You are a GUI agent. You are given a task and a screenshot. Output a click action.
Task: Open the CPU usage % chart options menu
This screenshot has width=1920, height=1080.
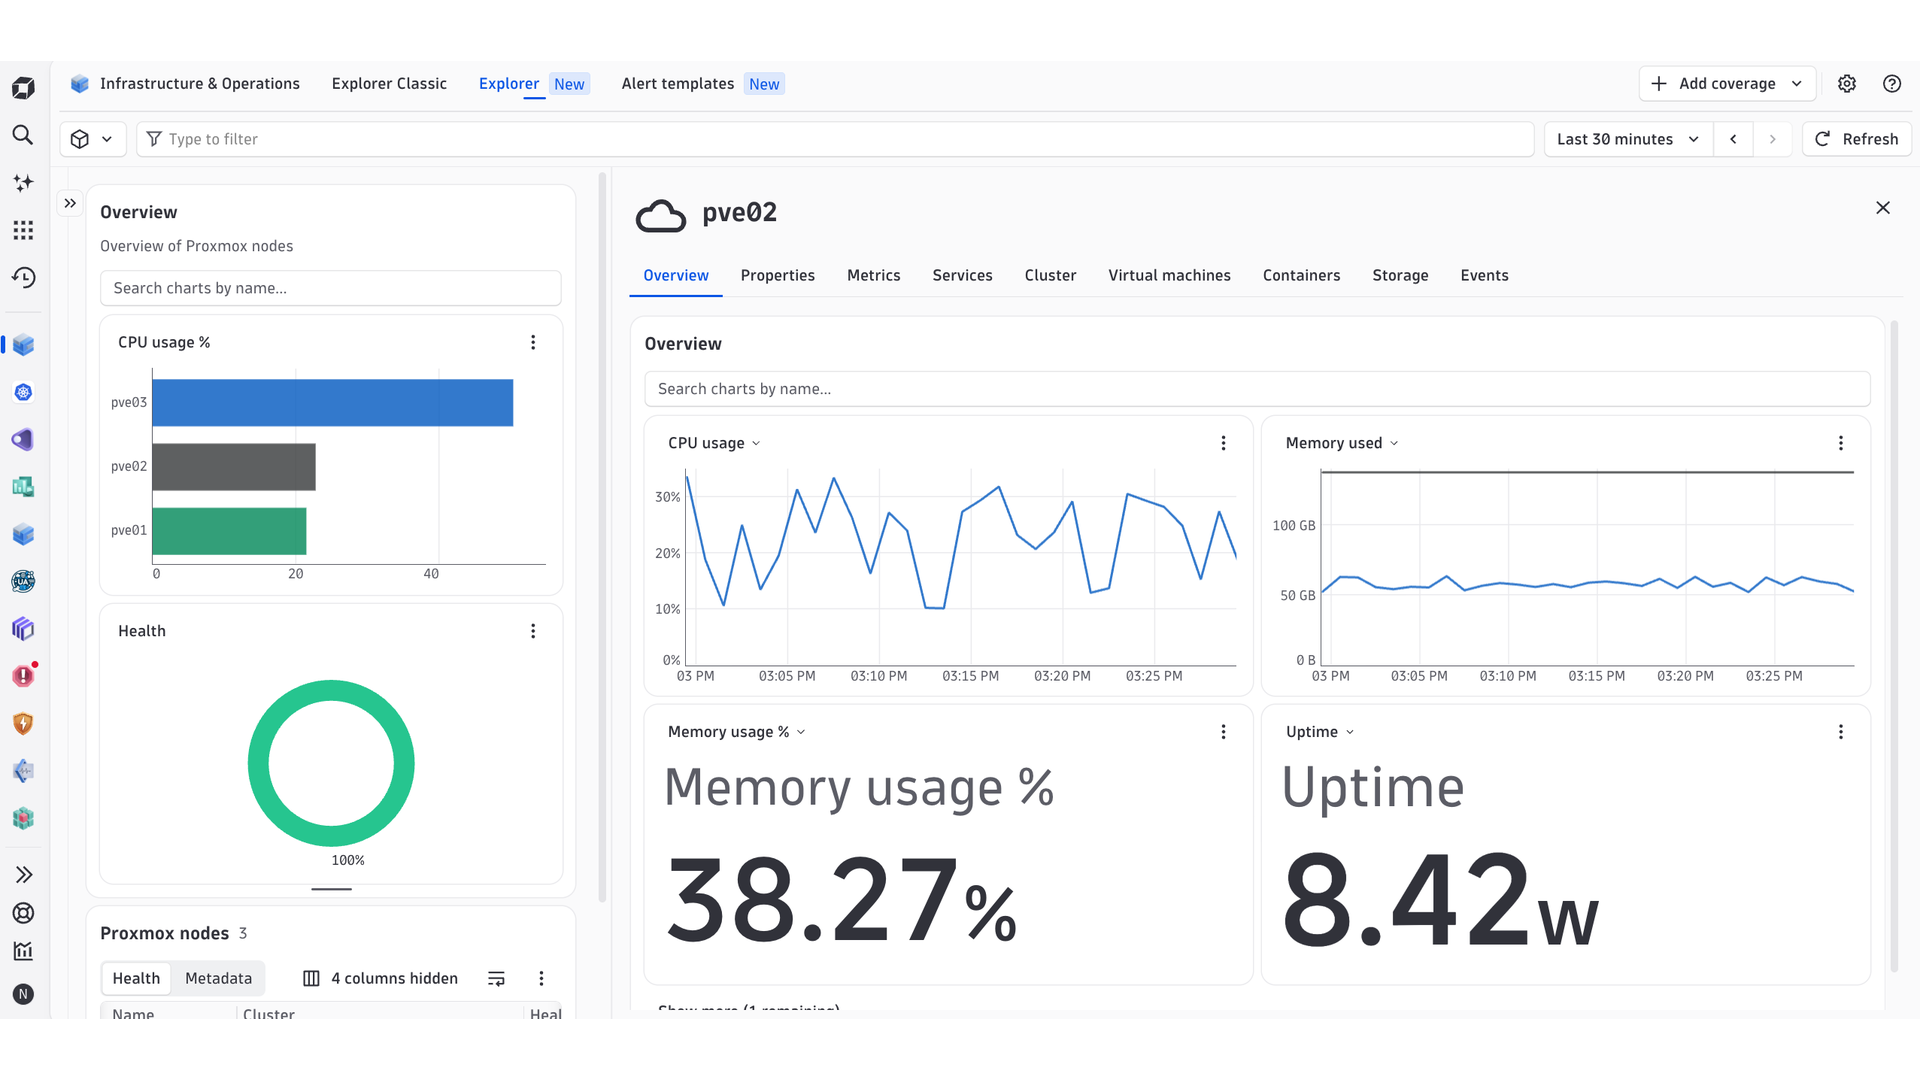[x=533, y=342]
